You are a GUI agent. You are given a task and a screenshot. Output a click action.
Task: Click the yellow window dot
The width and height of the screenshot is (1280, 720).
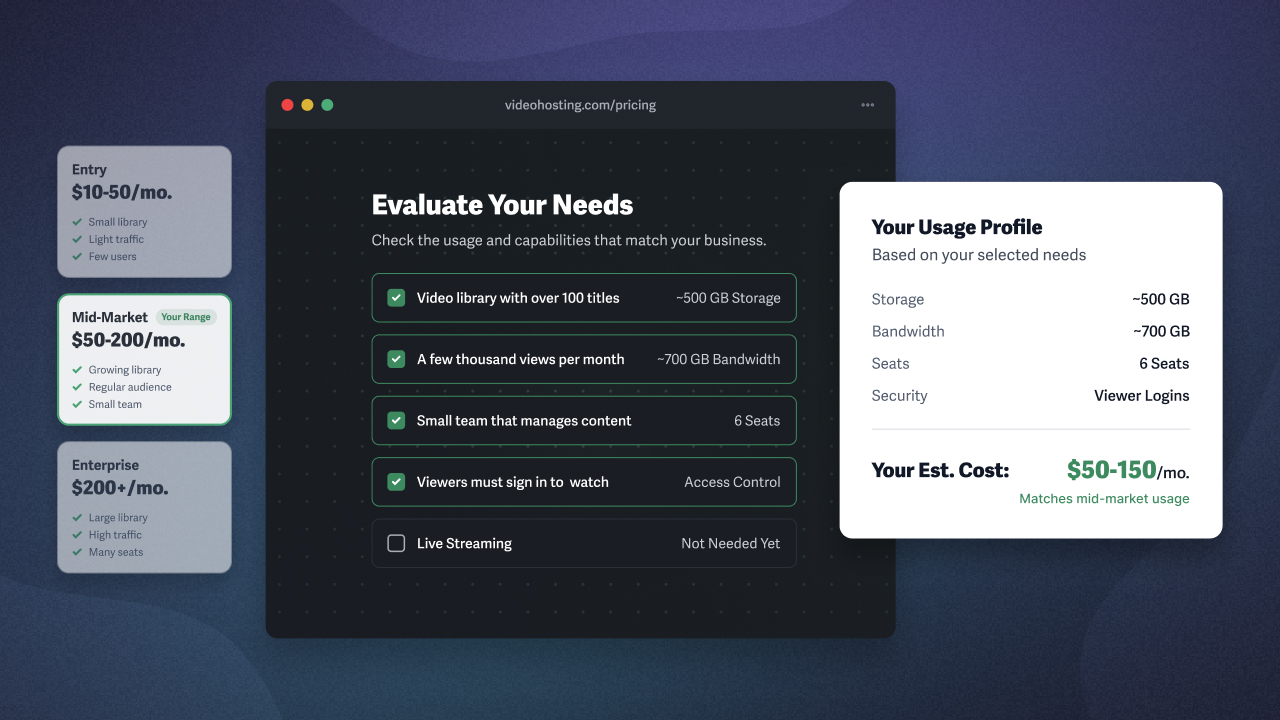click(307, 105)
